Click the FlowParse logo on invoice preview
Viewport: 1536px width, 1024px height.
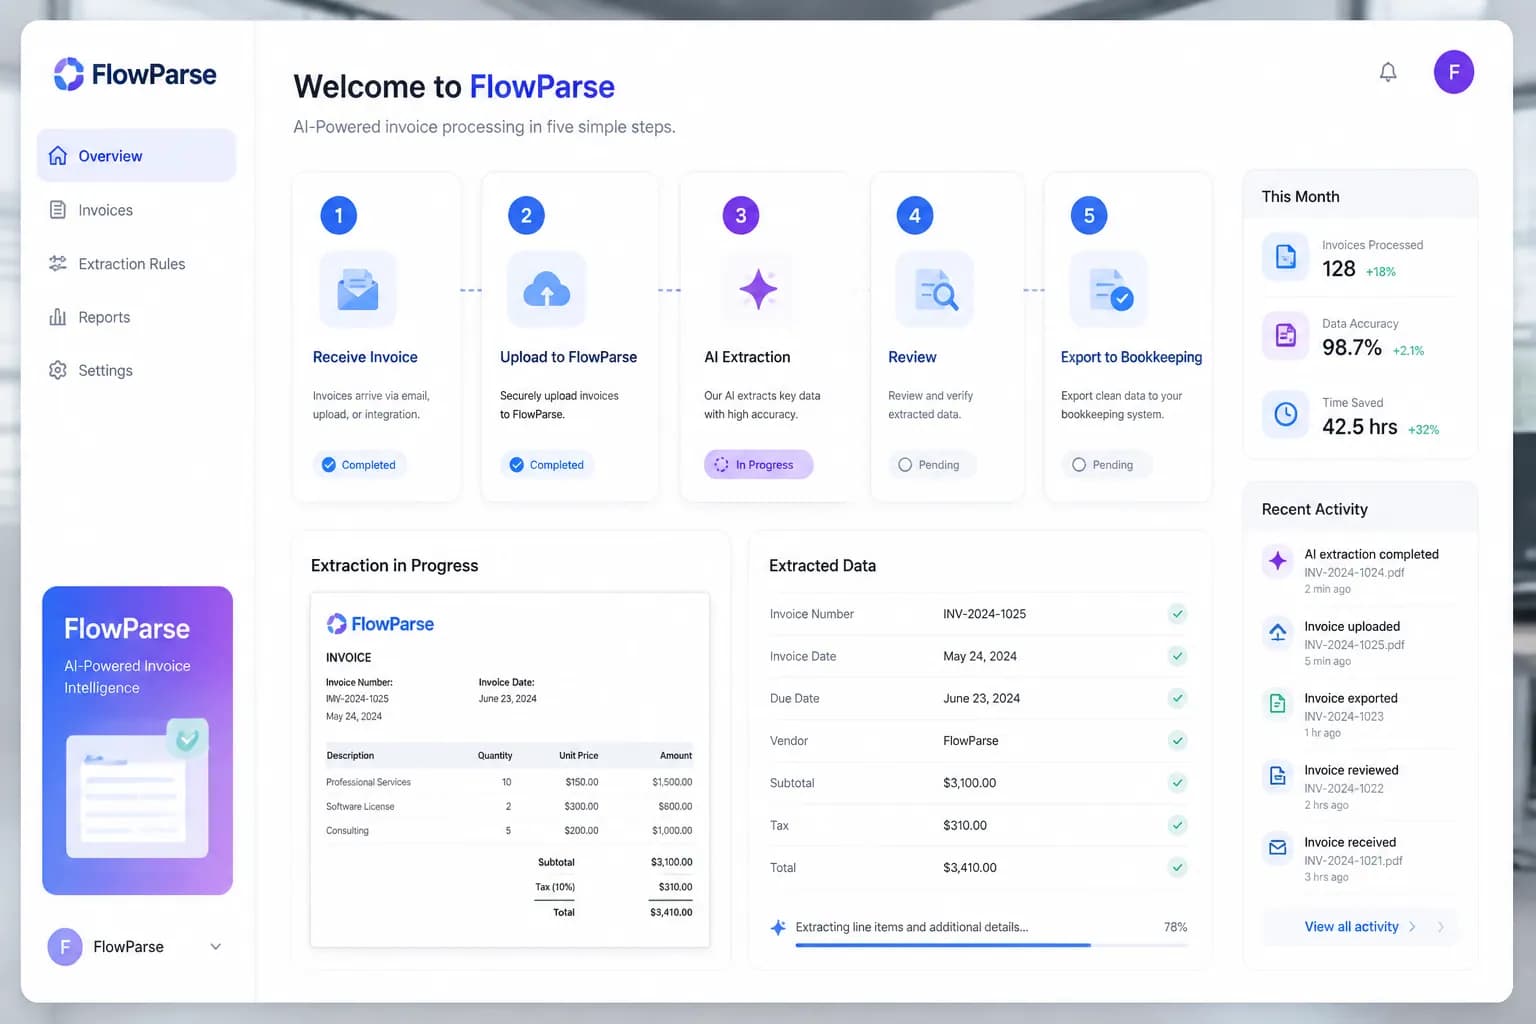pos(380,624)
